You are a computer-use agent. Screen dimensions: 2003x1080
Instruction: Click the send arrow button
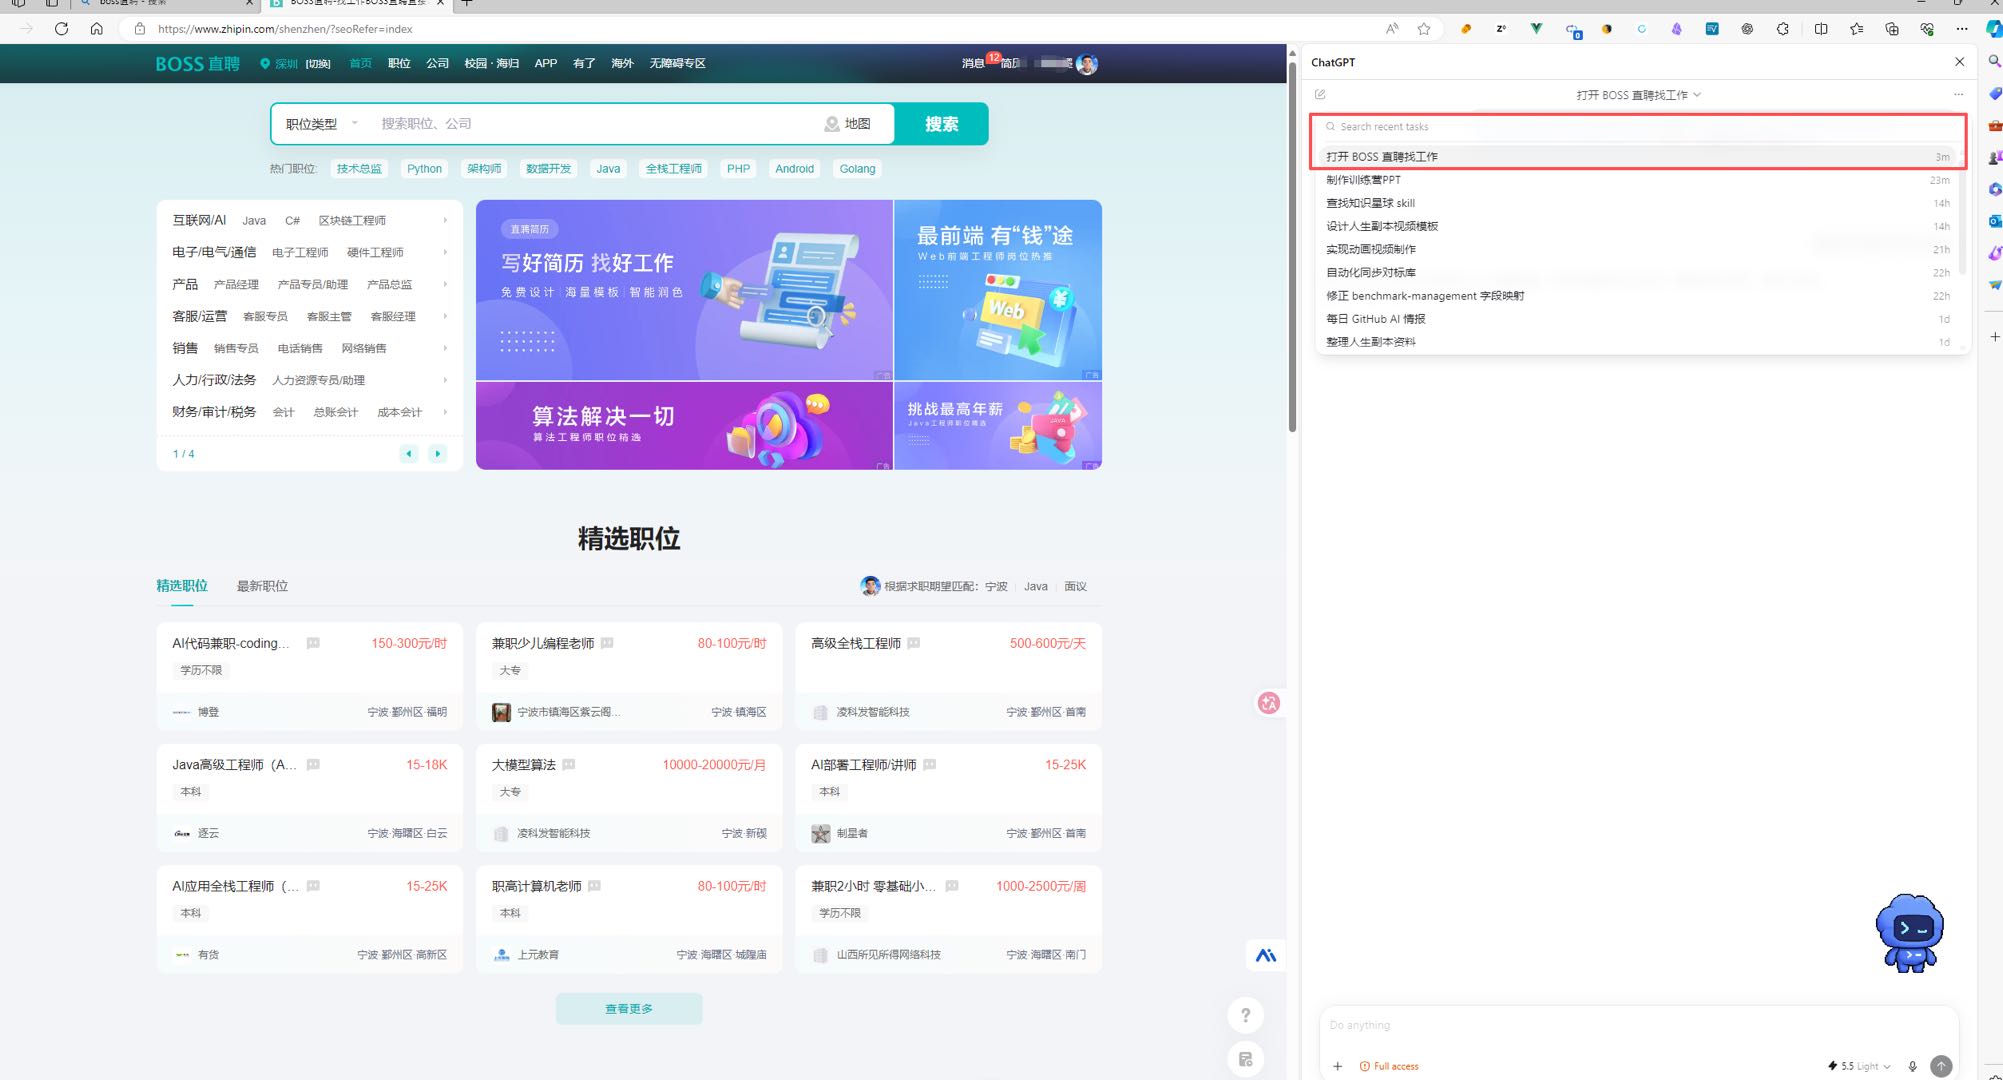pos(1941,1066)
